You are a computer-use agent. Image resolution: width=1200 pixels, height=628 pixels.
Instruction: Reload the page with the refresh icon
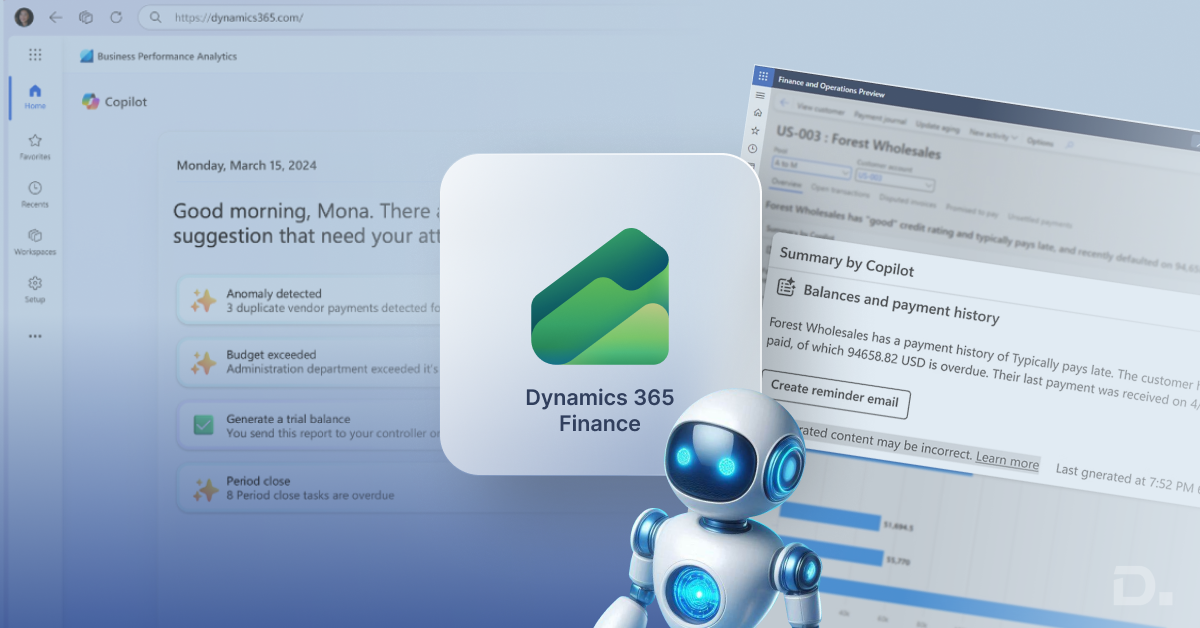click(x=116, y=17)
